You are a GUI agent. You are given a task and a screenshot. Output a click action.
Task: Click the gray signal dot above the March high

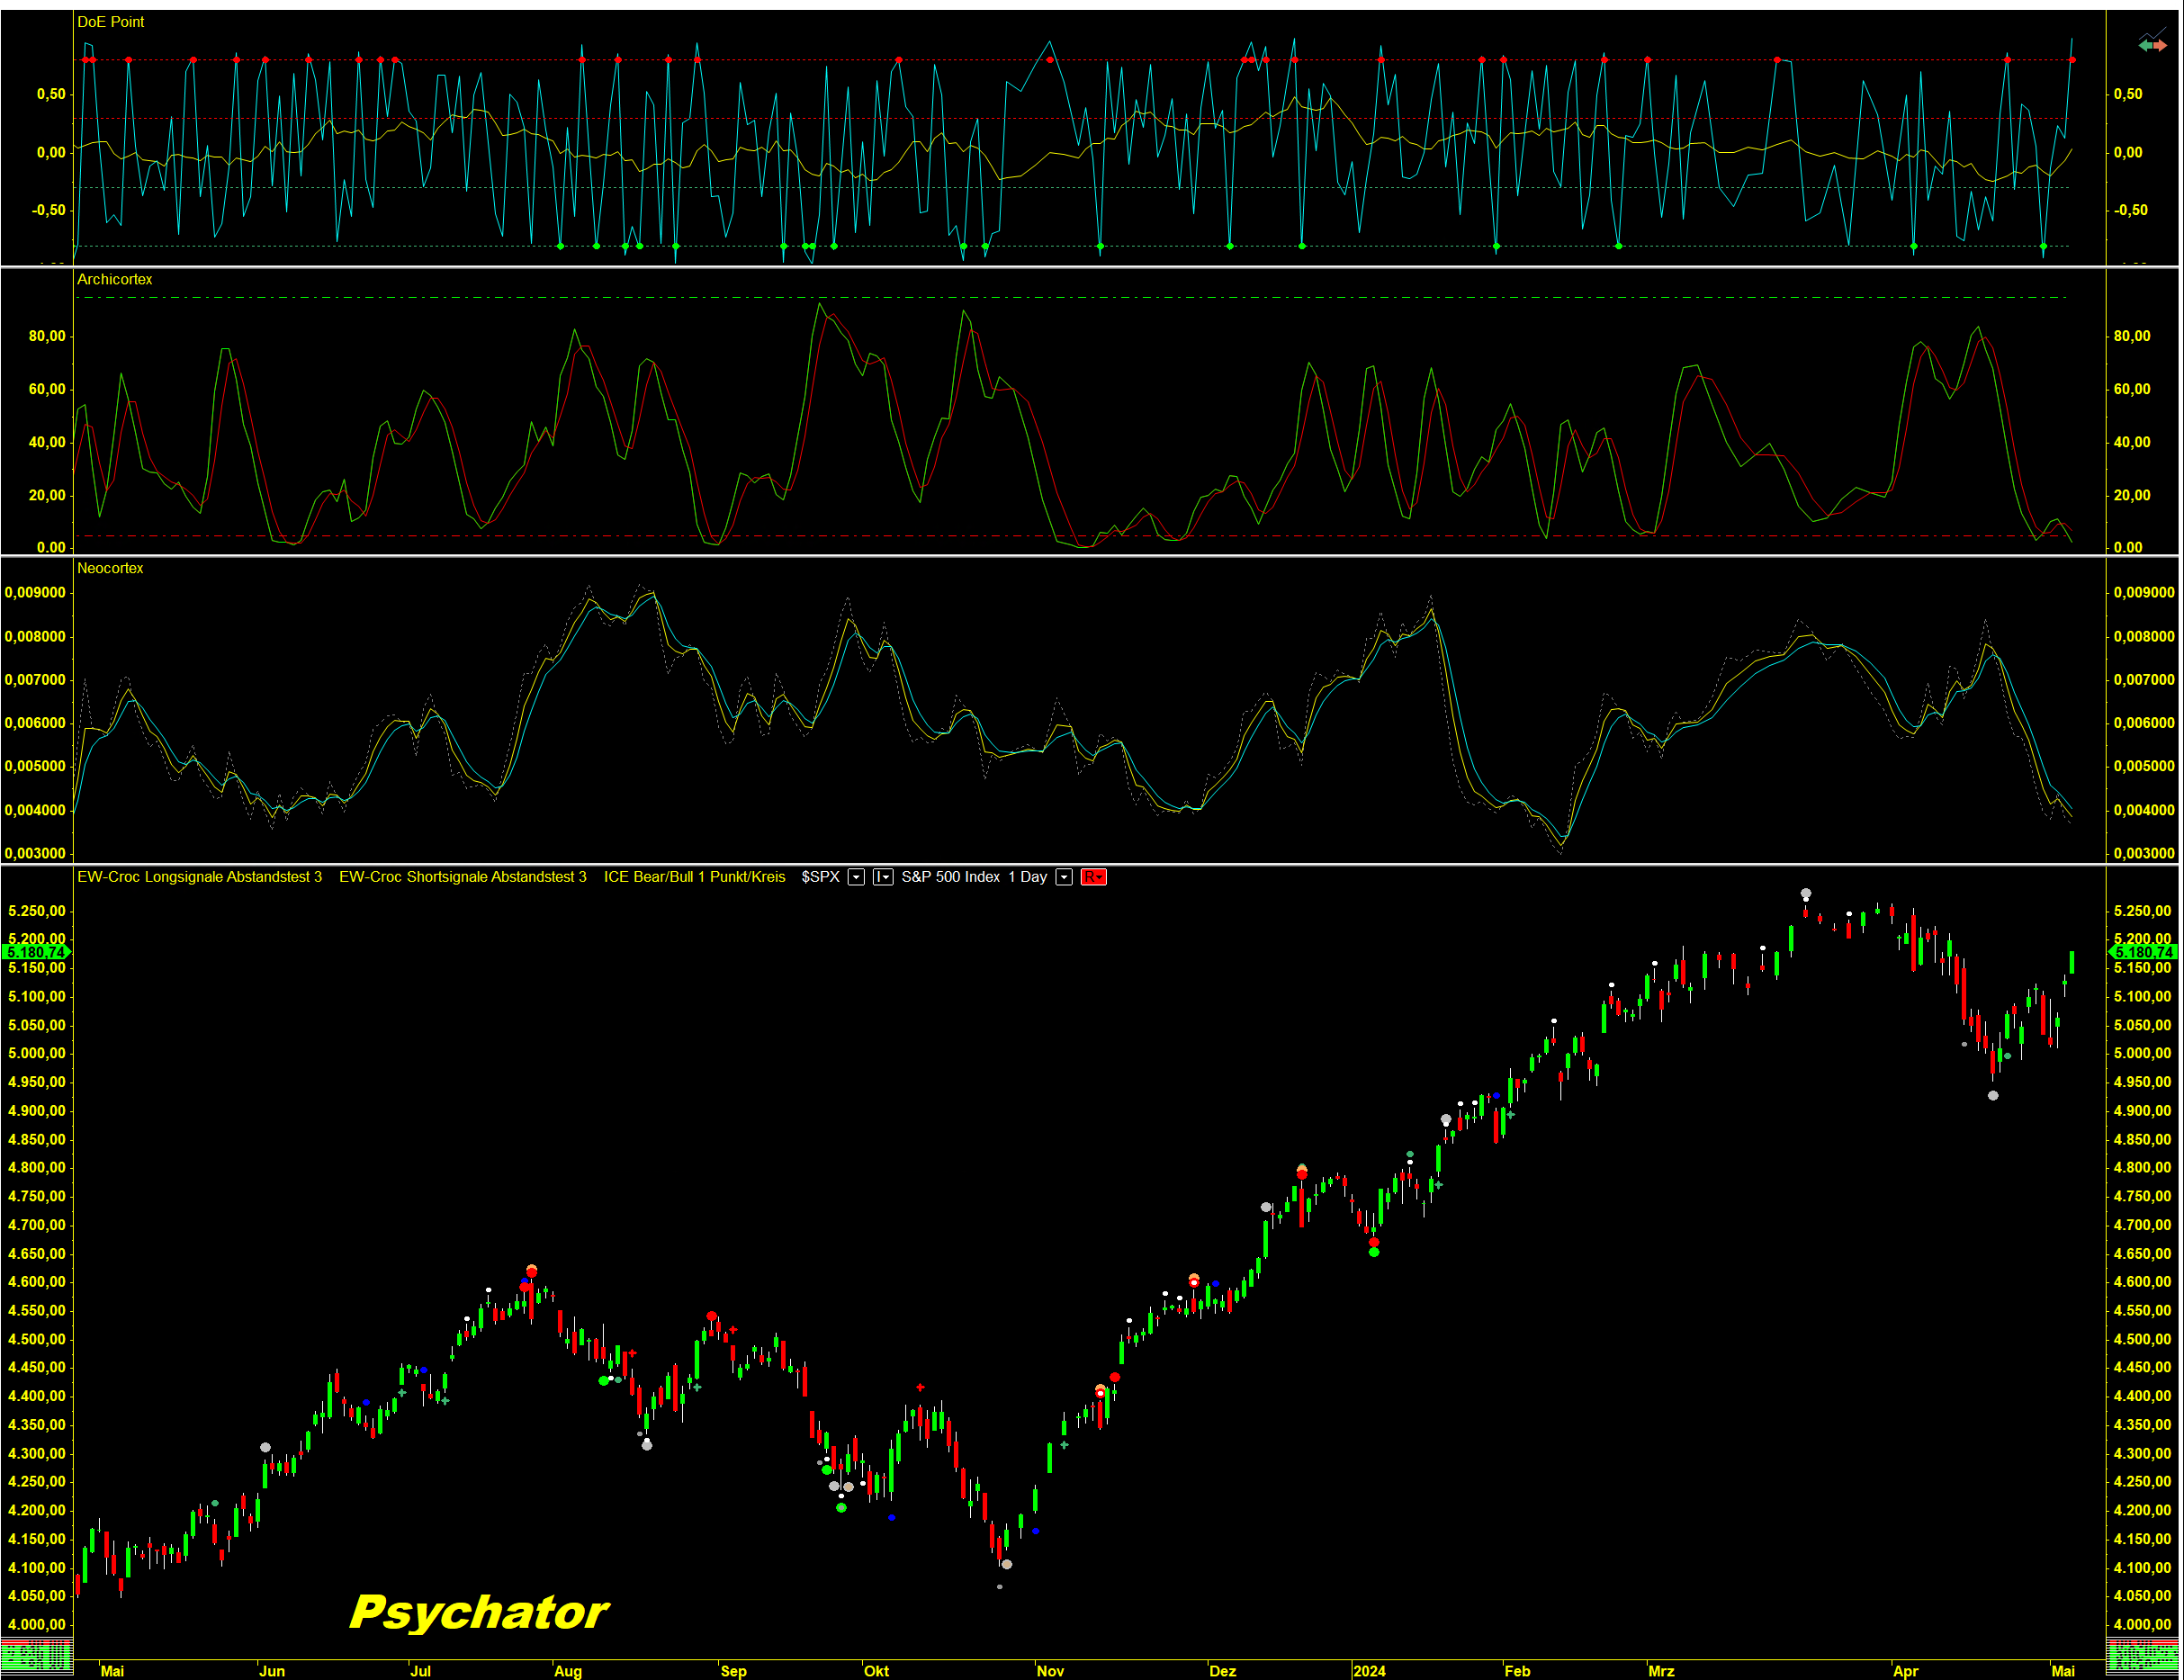(x=1806, y=893)
